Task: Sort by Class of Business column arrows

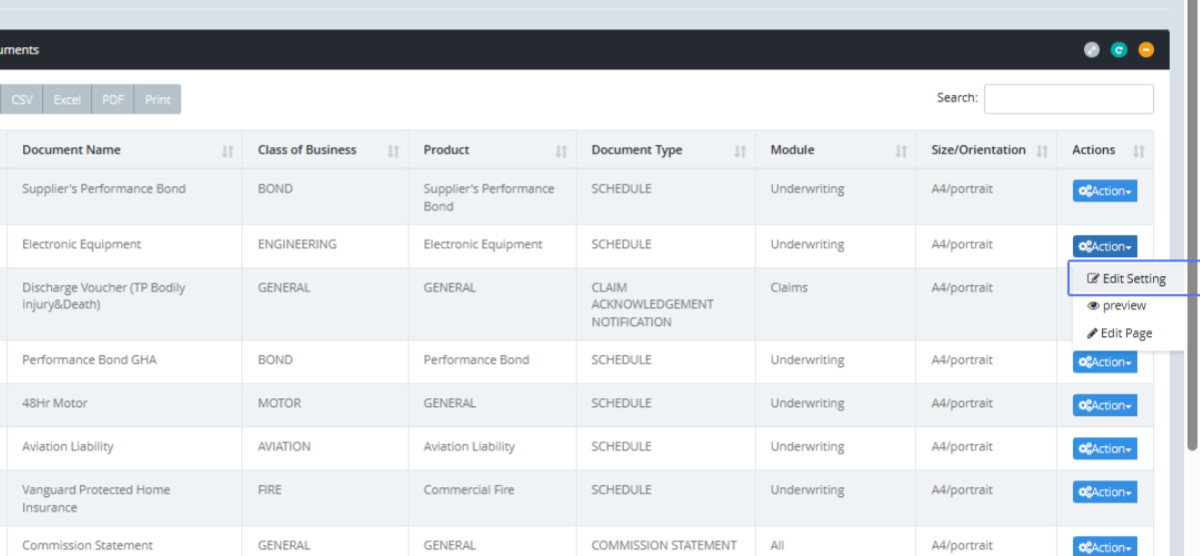Action: [x=393, y=151]
